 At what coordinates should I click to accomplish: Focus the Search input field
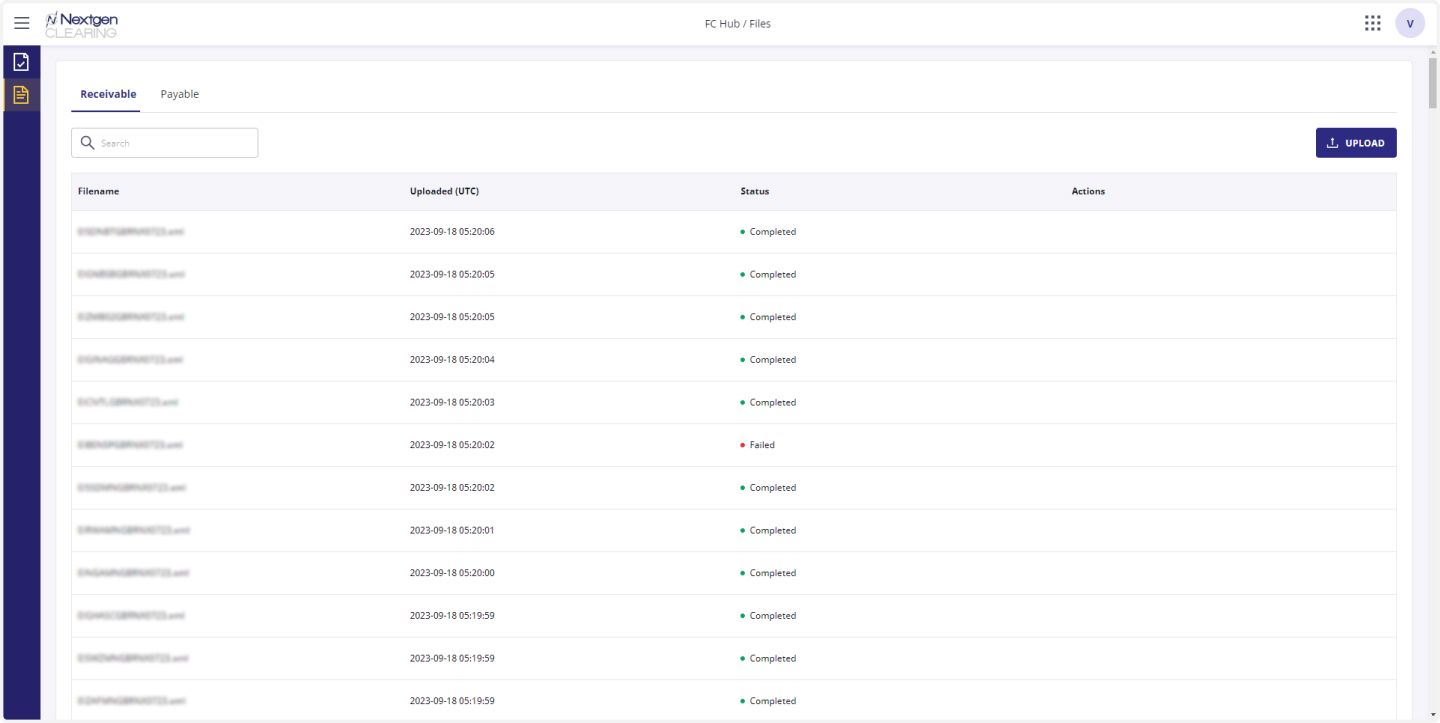(165, 143)
